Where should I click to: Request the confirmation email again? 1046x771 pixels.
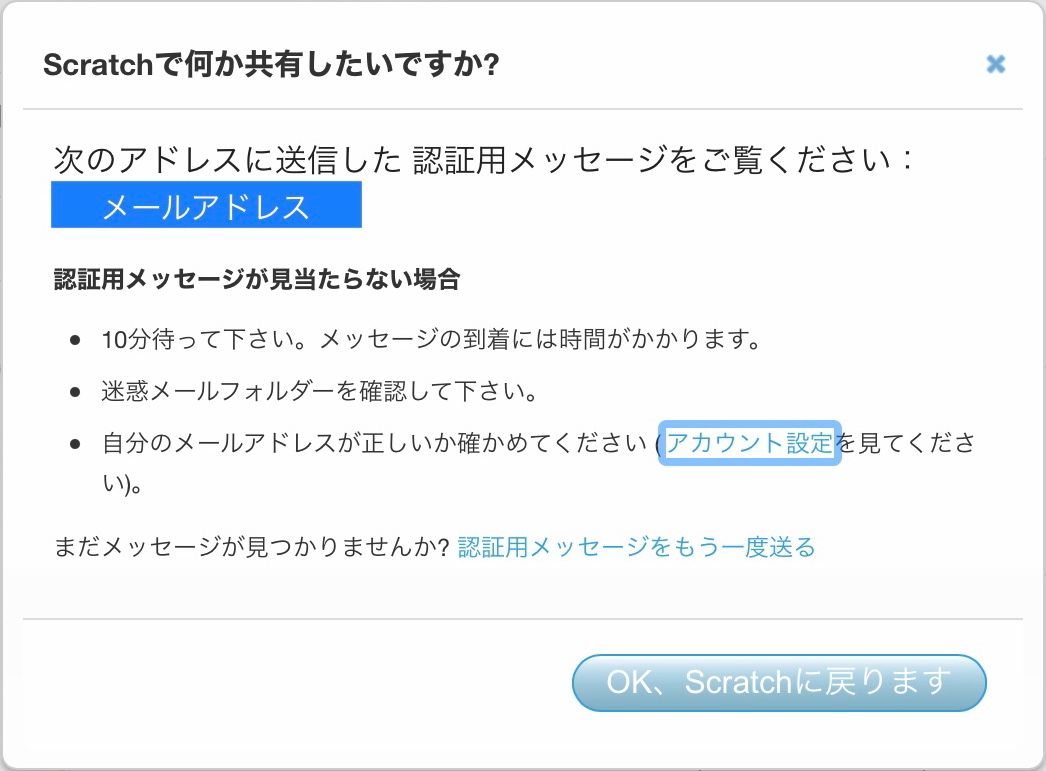[x=636, y=547]
